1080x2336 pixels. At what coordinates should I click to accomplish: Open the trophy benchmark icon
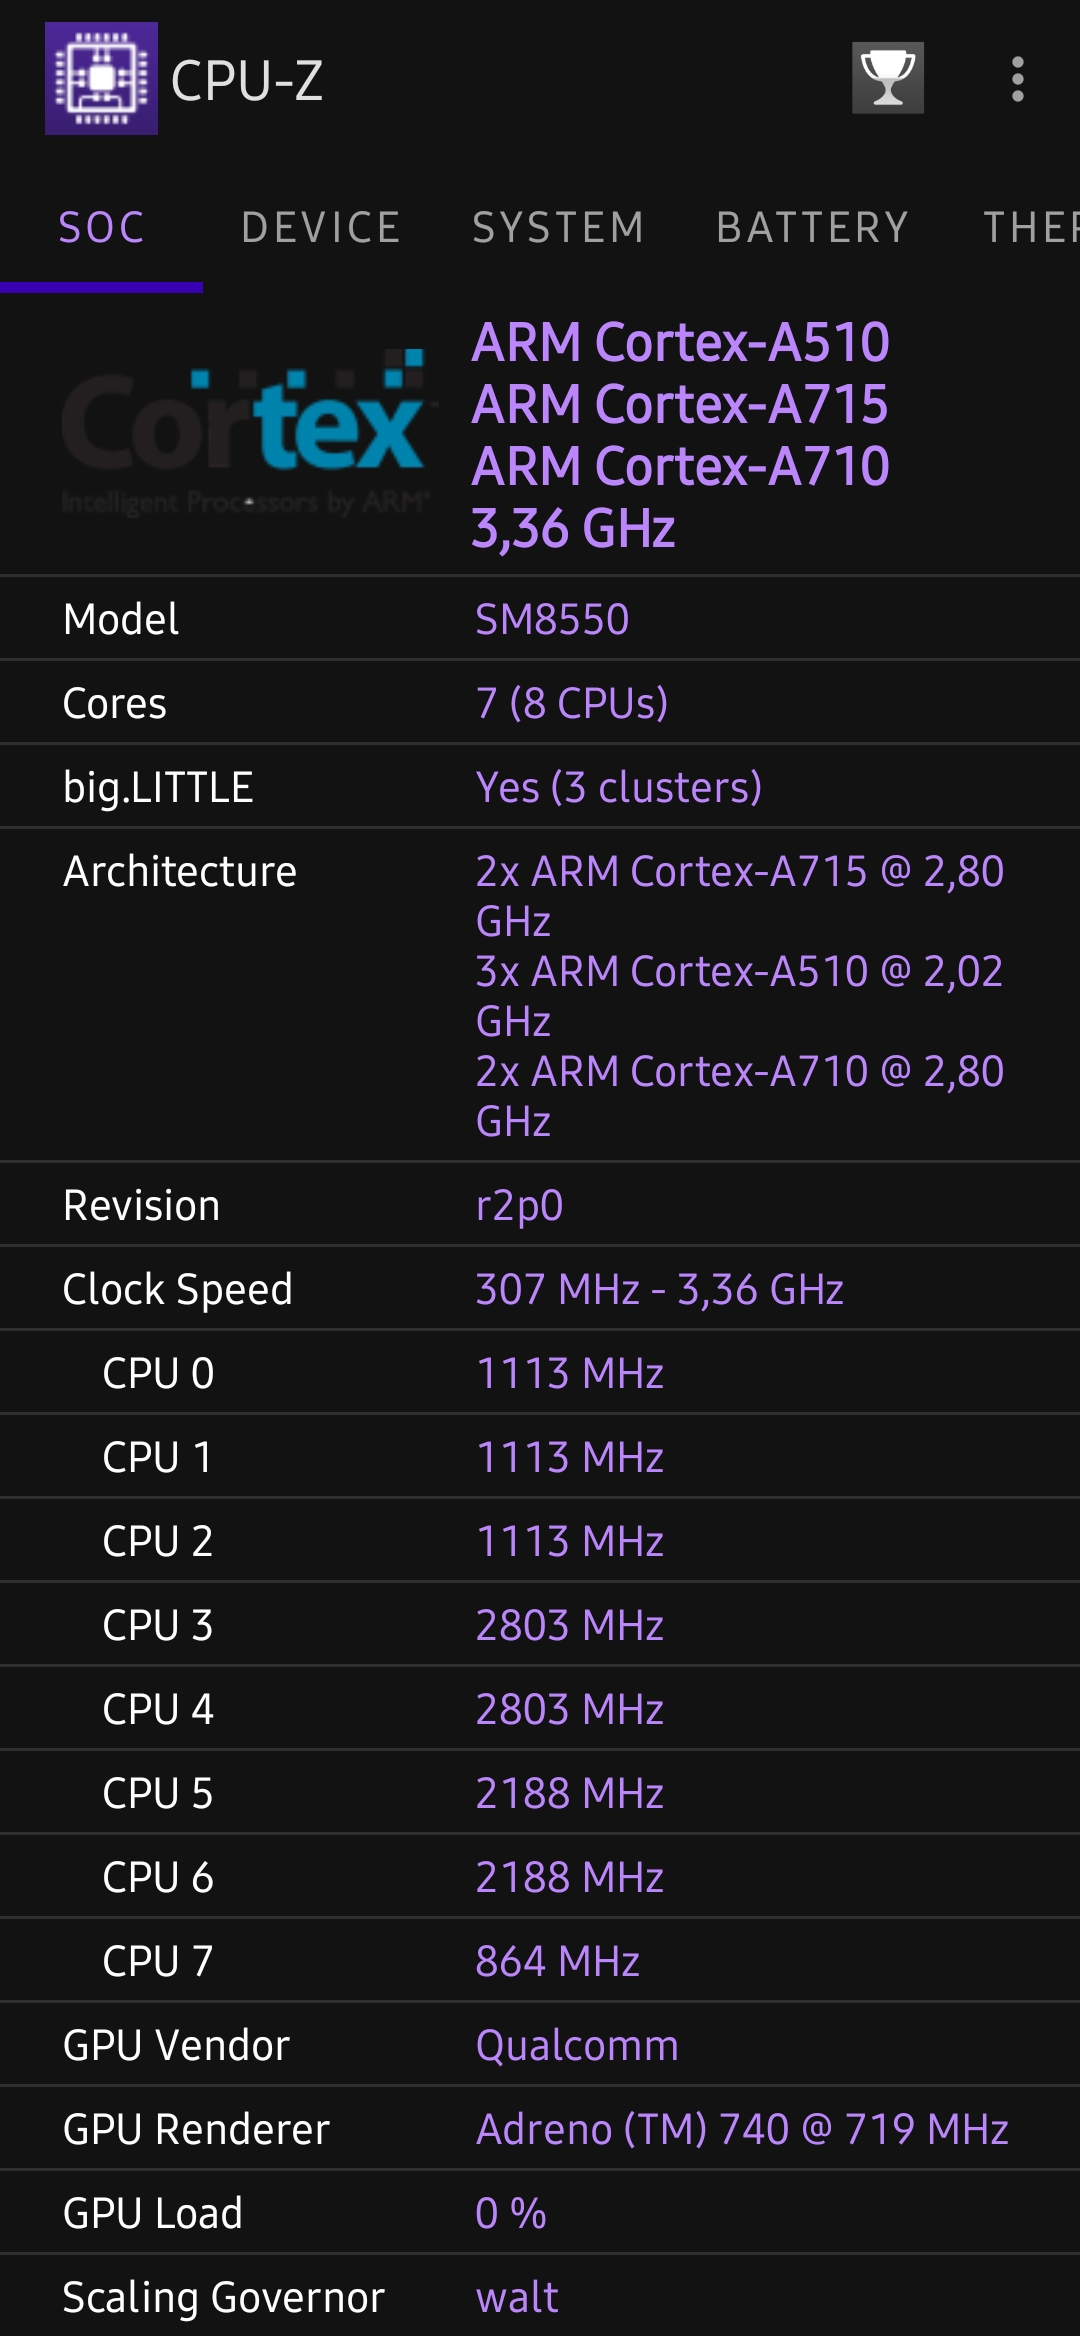coord(887,78)
